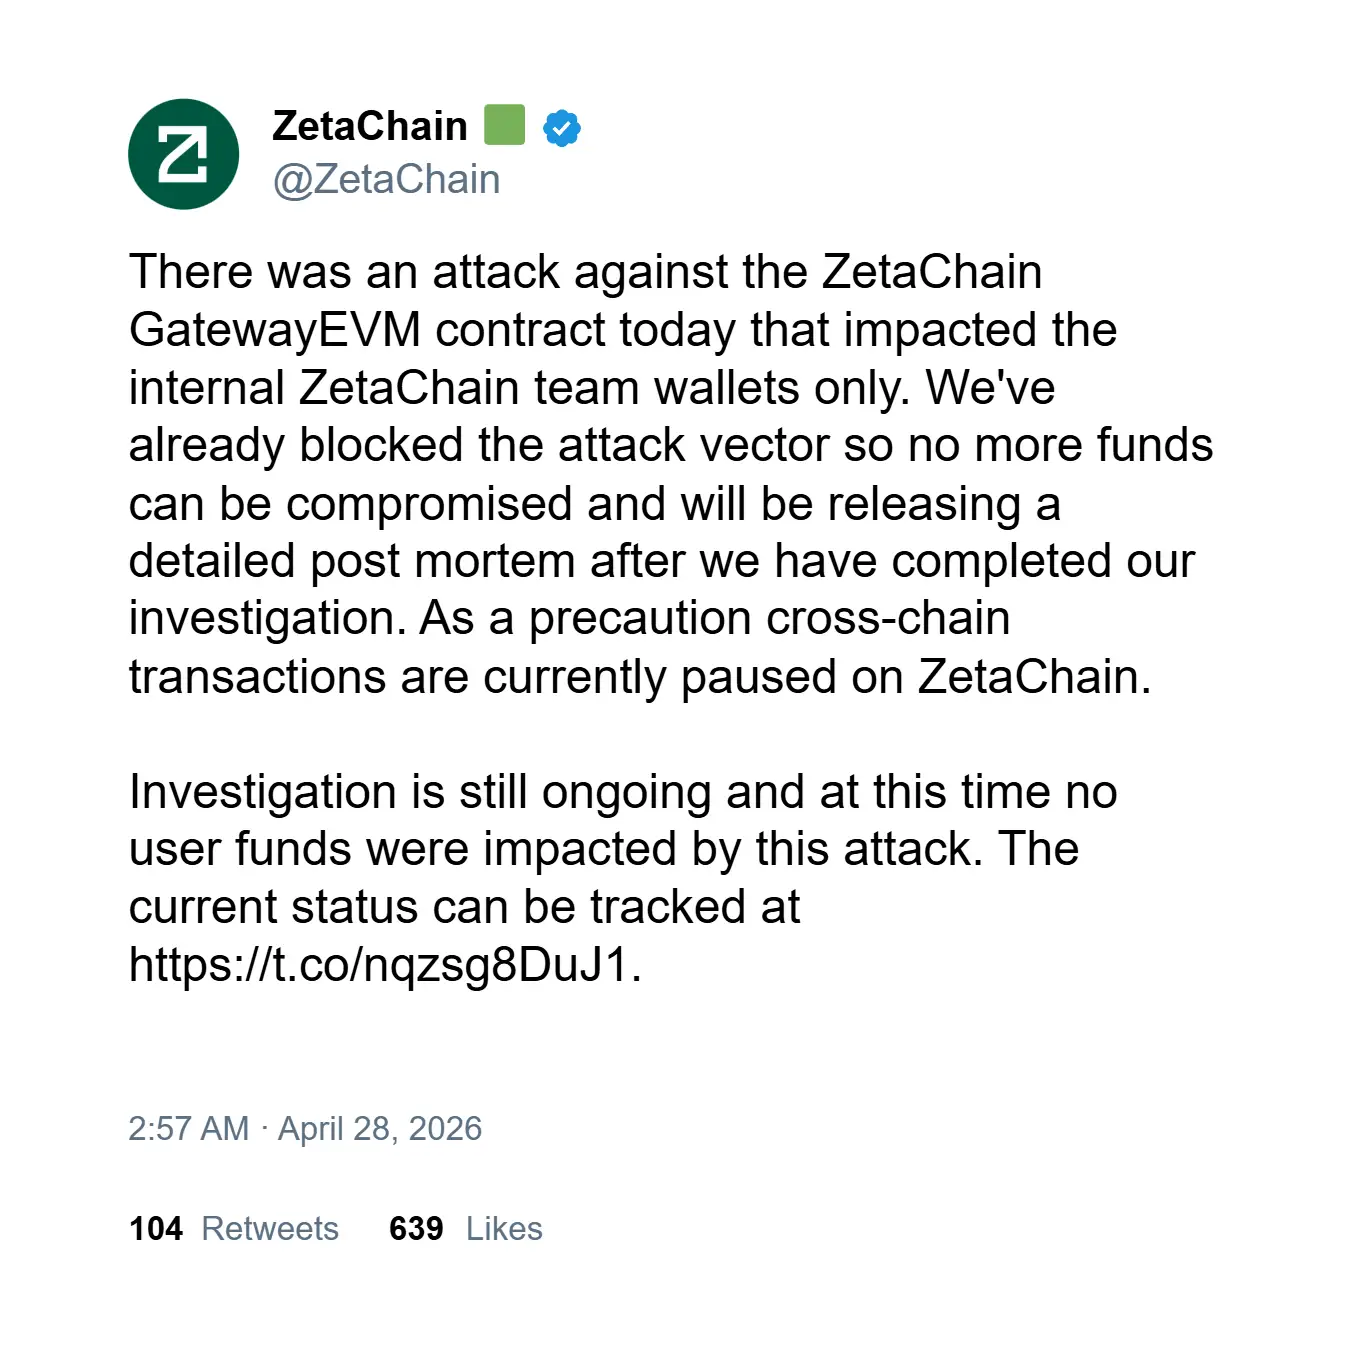
Task: Click the 639 like count
Action: (416, 1229)
